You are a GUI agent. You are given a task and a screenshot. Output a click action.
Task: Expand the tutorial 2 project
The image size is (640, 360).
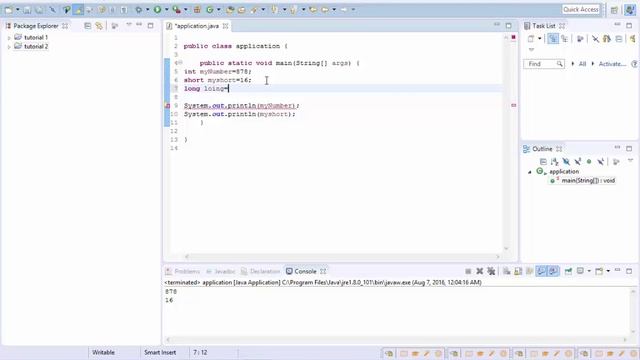tap(9, 47)
